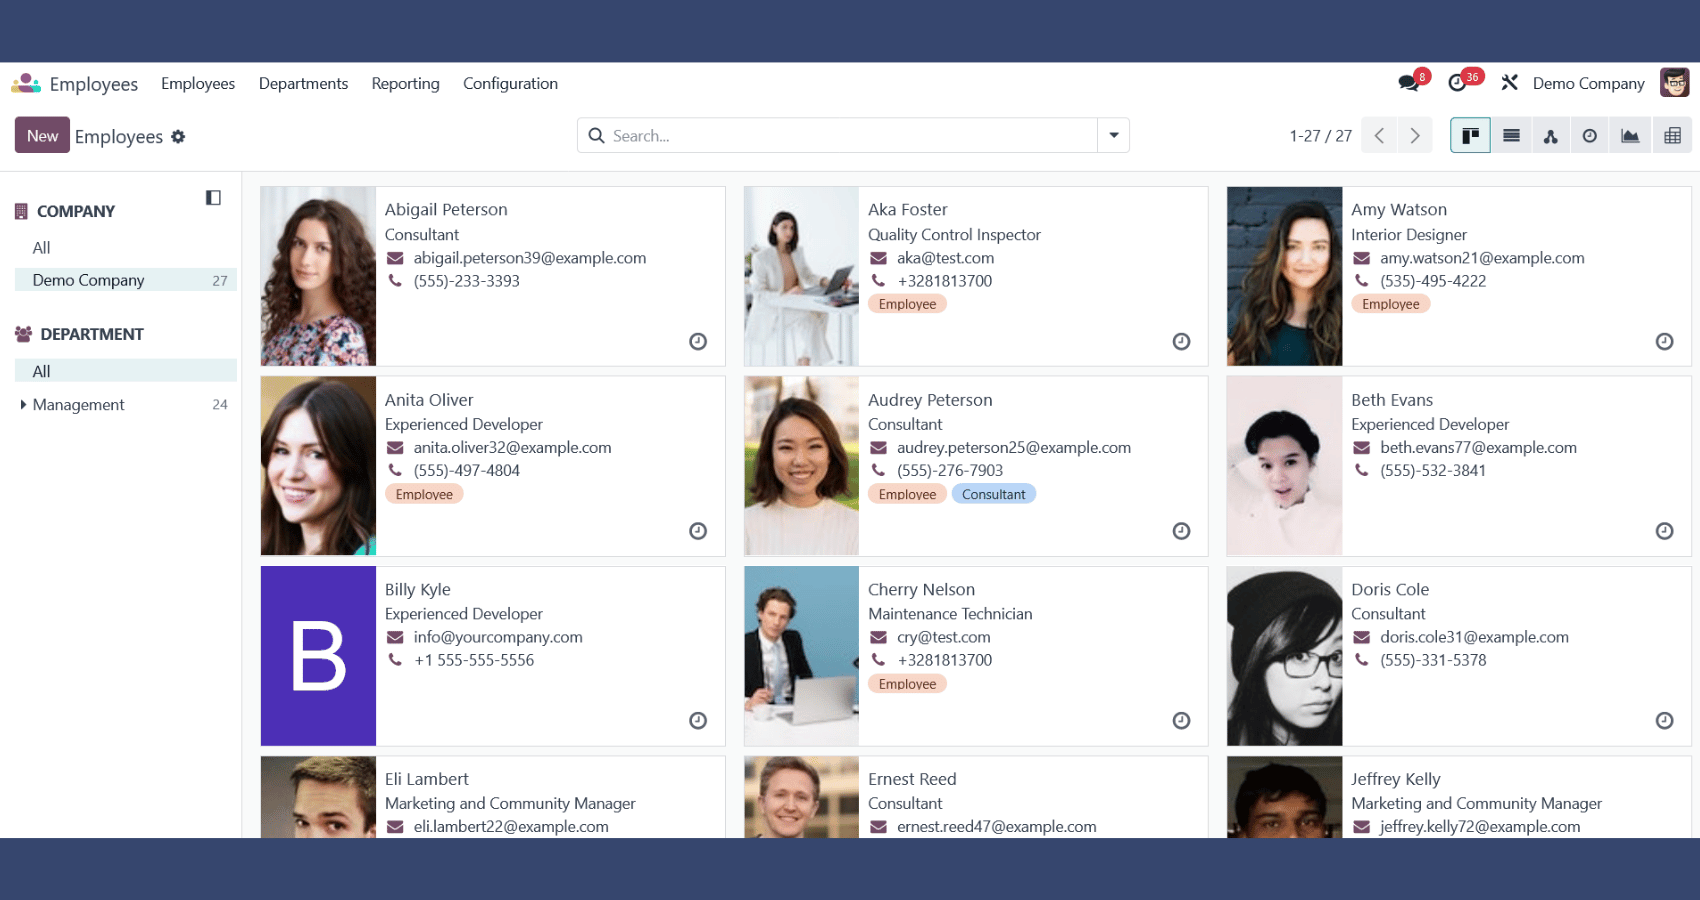Open the Reporting menu

coord(405,84)
